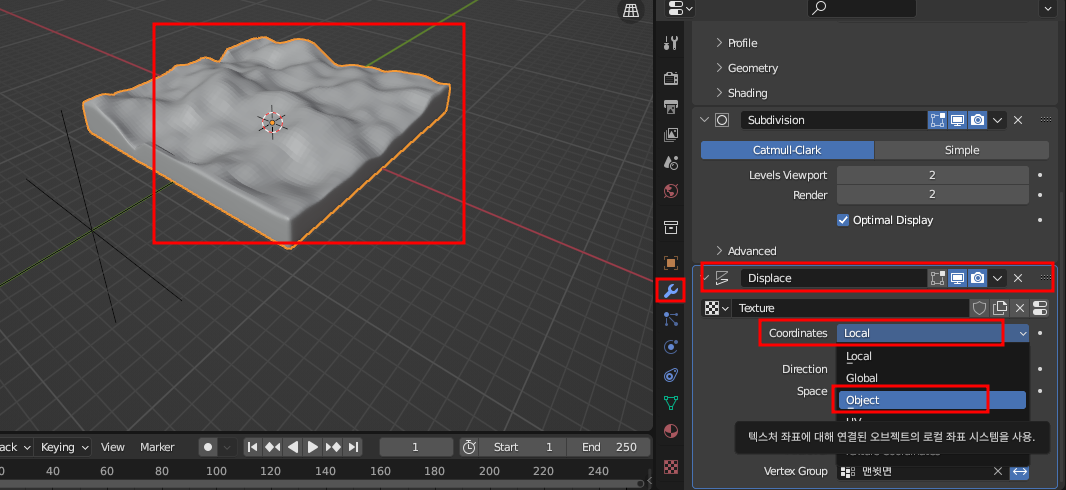Choose Global in the coordinates list
Viewport: 1066px width, 490px height.
[x=932, y=378]
